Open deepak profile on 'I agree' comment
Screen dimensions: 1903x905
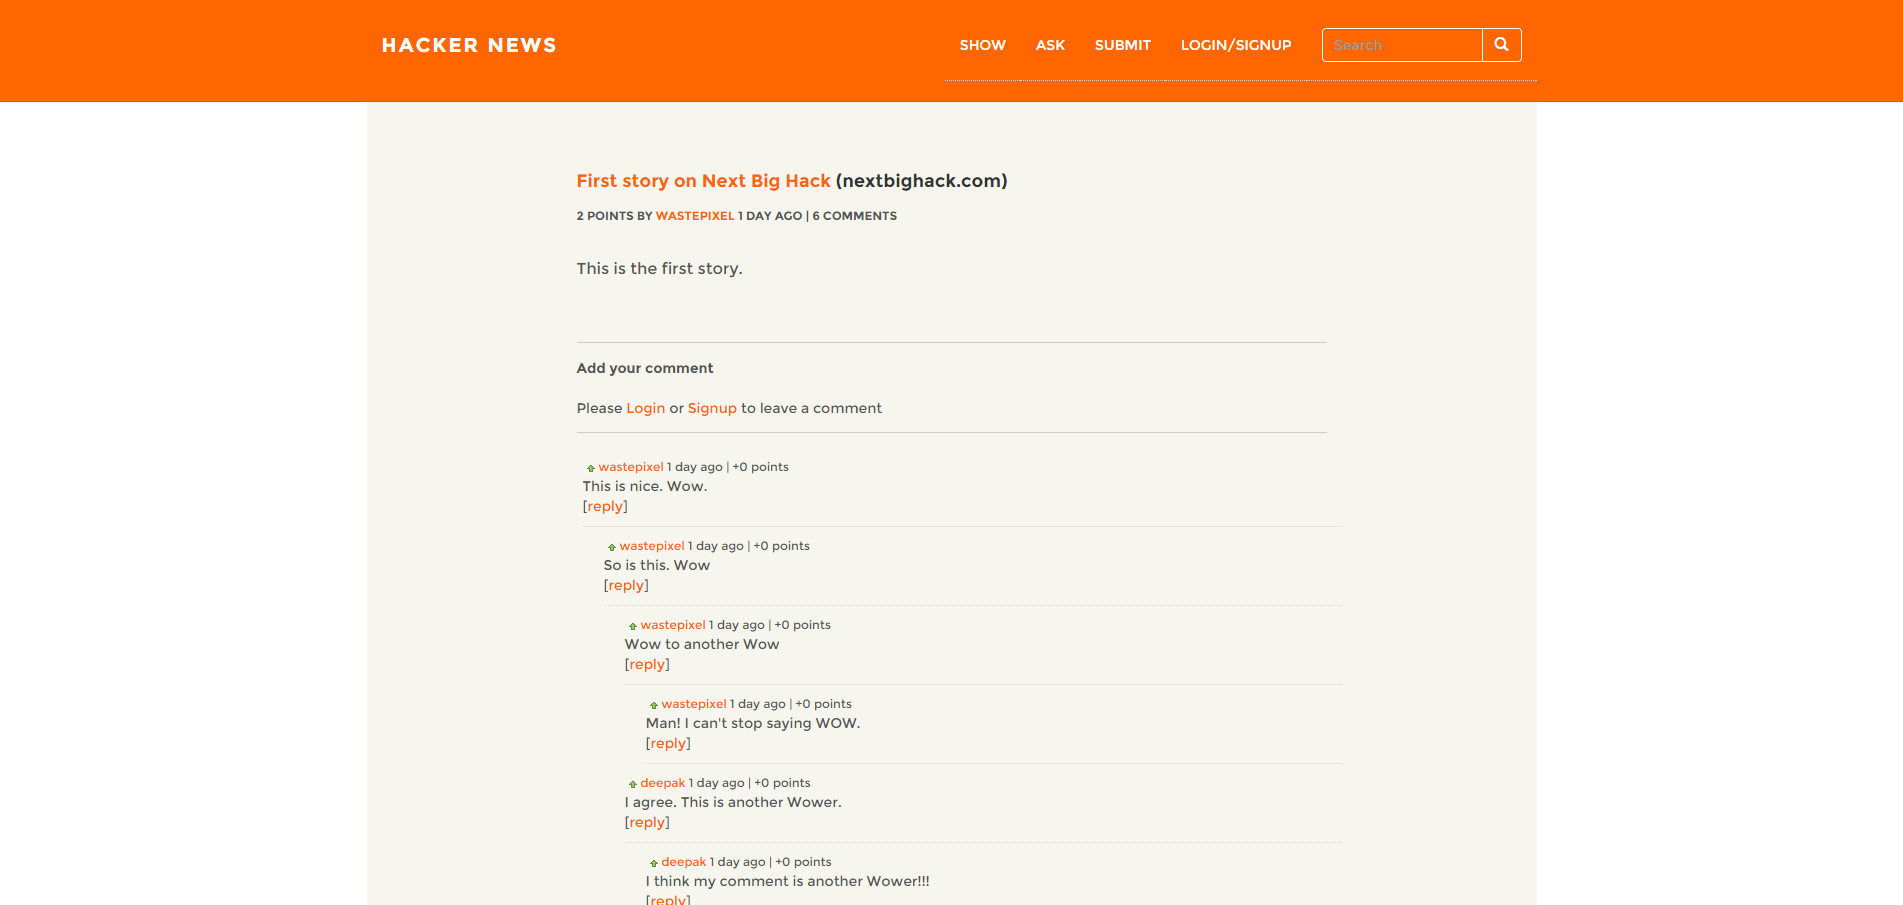[x=663, y=783]
